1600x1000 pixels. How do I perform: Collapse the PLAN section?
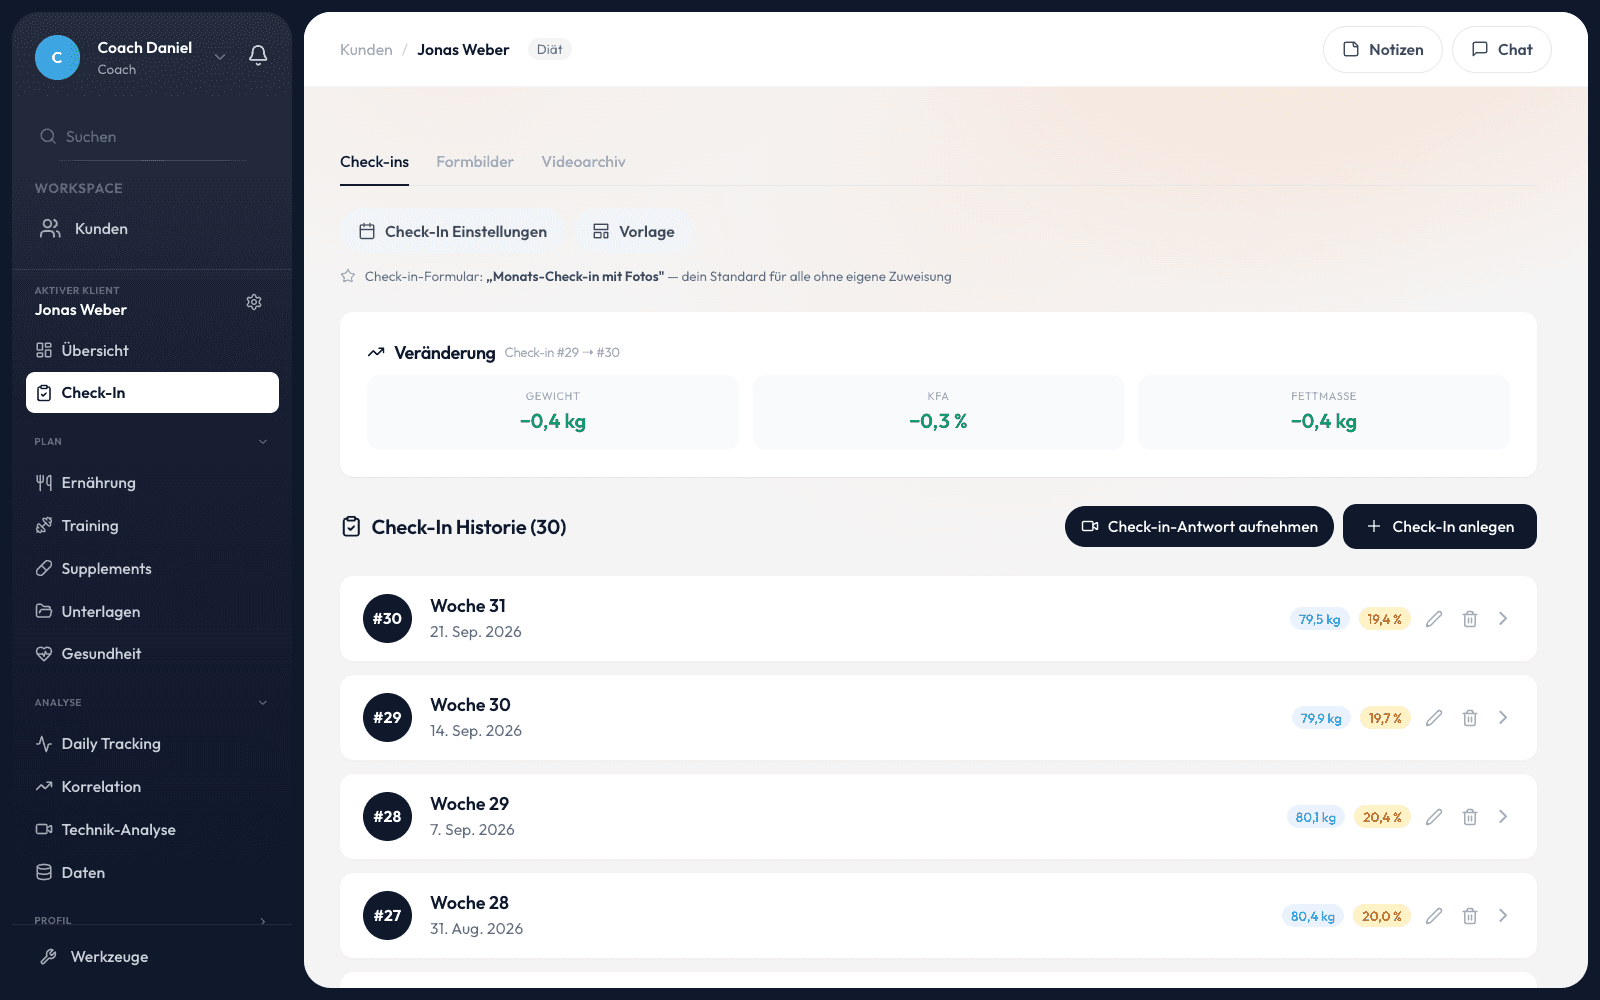(x=263, y=441)
